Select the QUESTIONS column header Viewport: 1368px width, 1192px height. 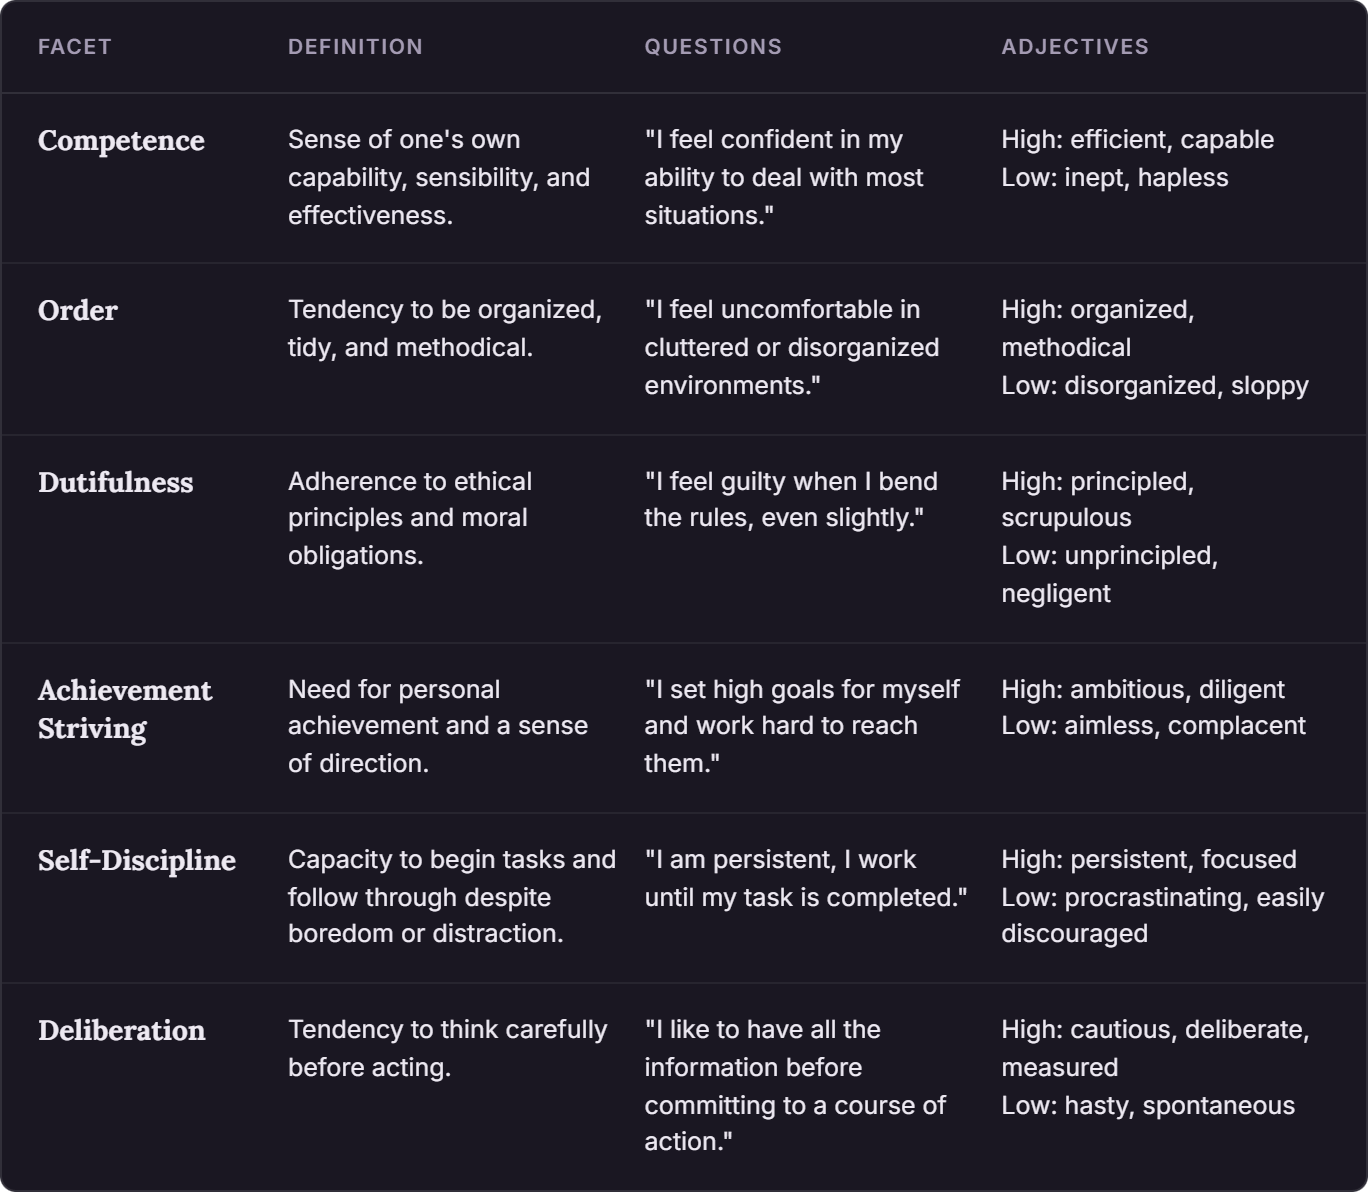(713, 47)
